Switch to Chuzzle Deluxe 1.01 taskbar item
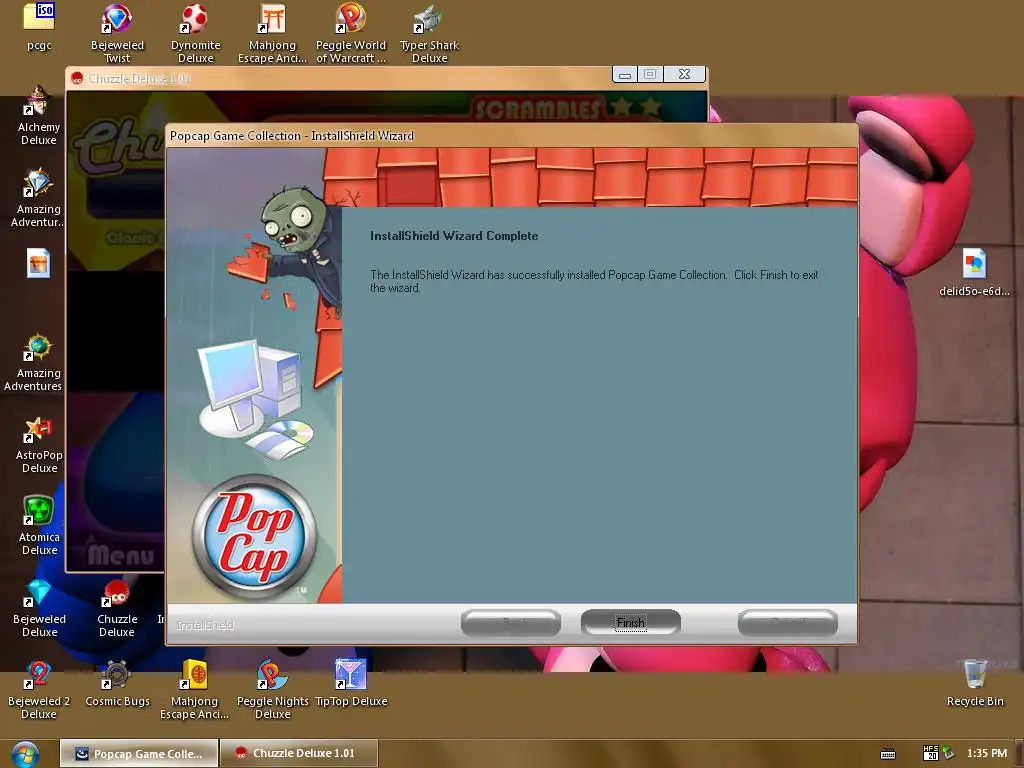The width and height of the screenshot is (1024, 768). pos(298,754)
